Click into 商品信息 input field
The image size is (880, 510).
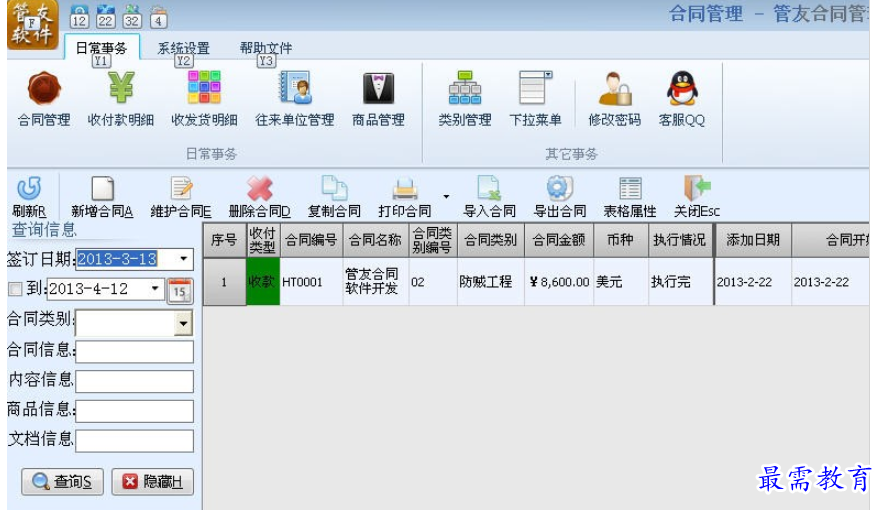[x=135, y=411]
